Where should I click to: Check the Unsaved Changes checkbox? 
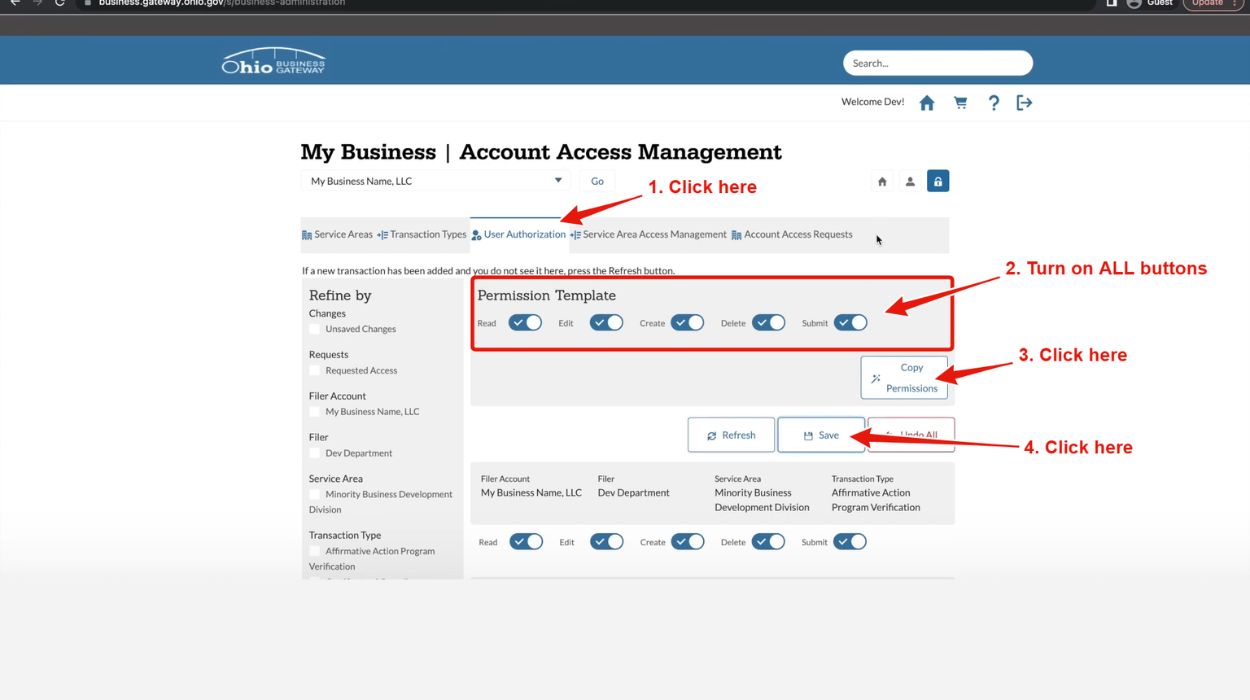point(315,329)
